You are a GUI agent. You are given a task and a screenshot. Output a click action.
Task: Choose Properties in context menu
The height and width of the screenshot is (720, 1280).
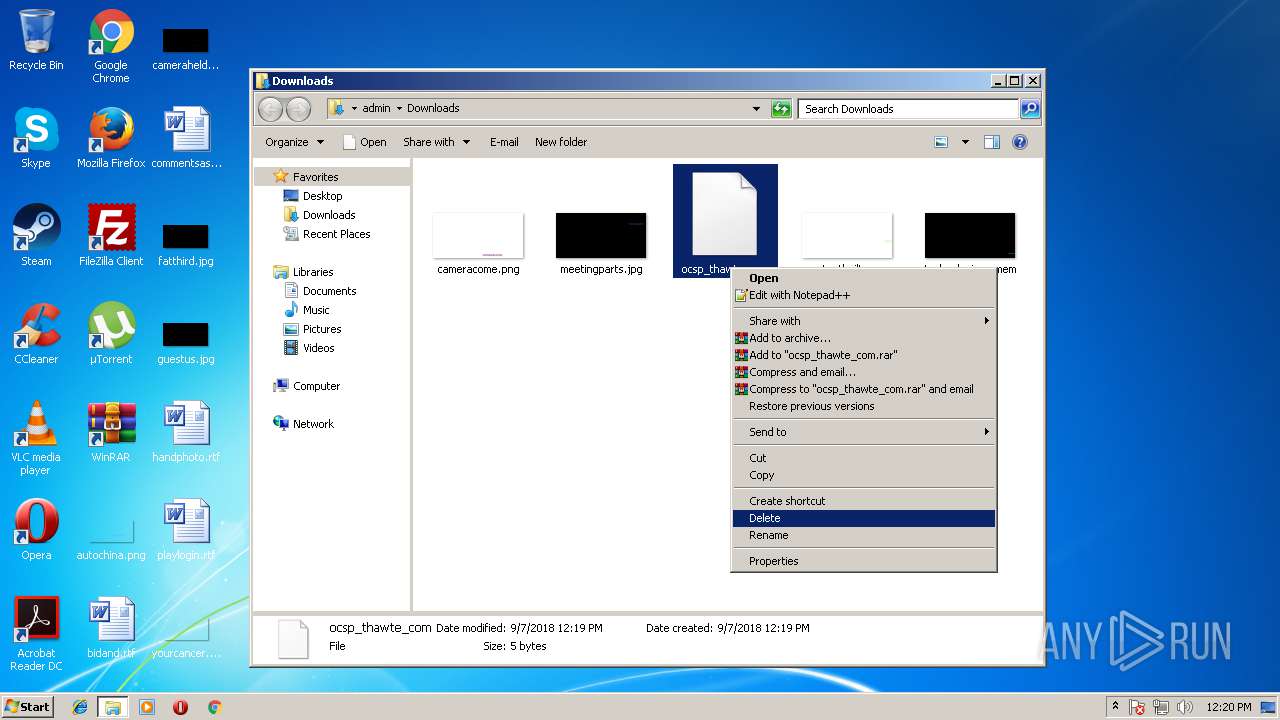tap(864, 561)
